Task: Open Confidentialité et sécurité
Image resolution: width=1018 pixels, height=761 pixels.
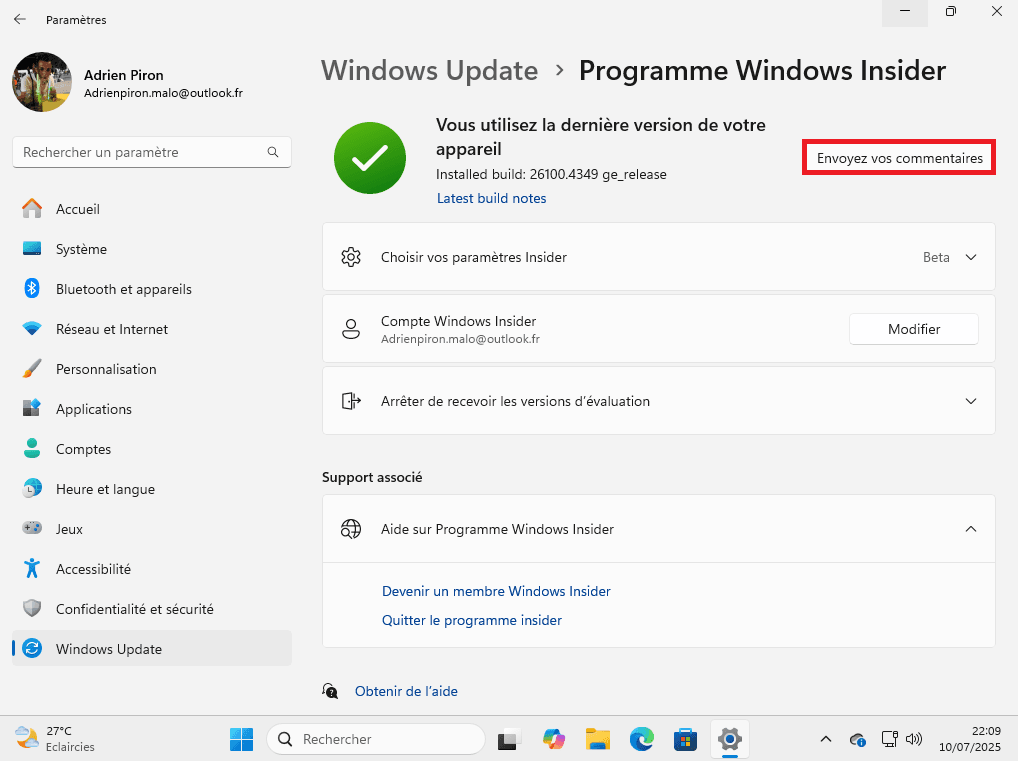Action: 151,609
